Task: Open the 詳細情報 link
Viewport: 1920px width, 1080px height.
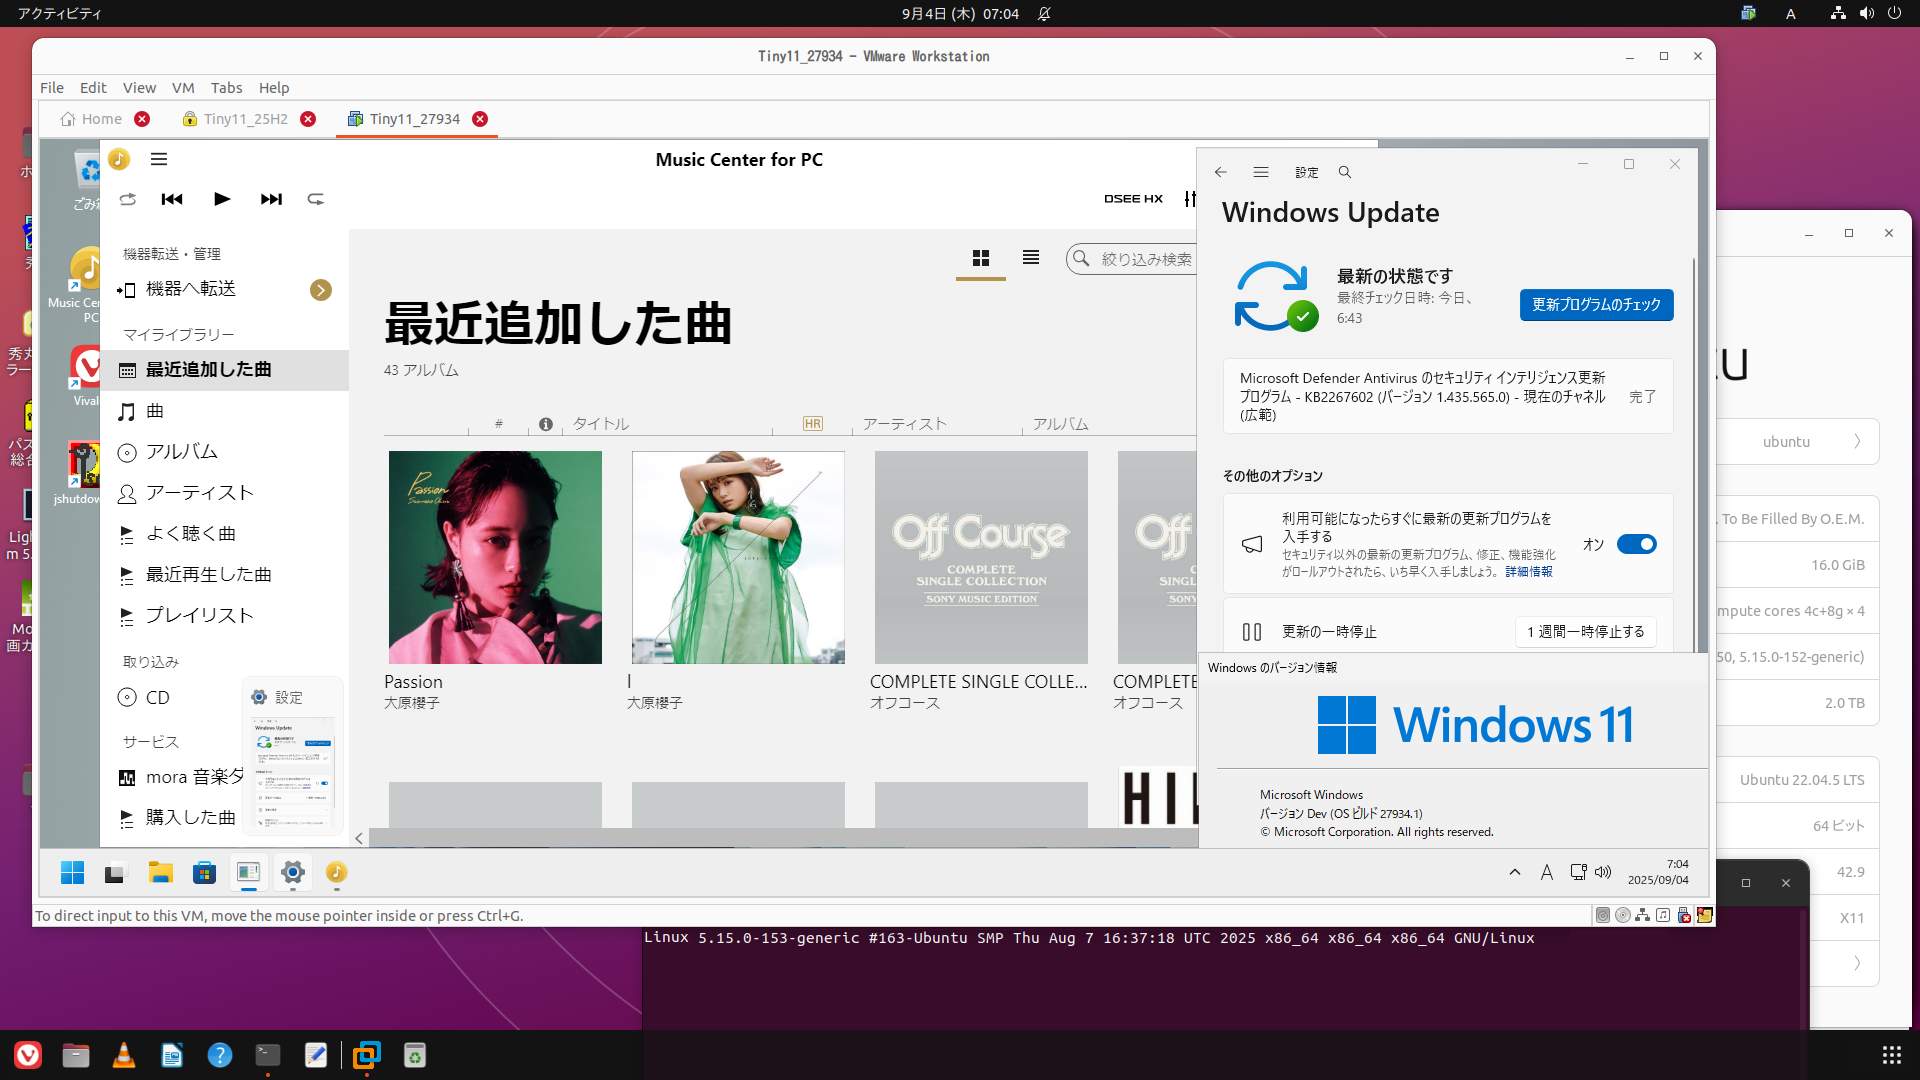Action: 1529,572
